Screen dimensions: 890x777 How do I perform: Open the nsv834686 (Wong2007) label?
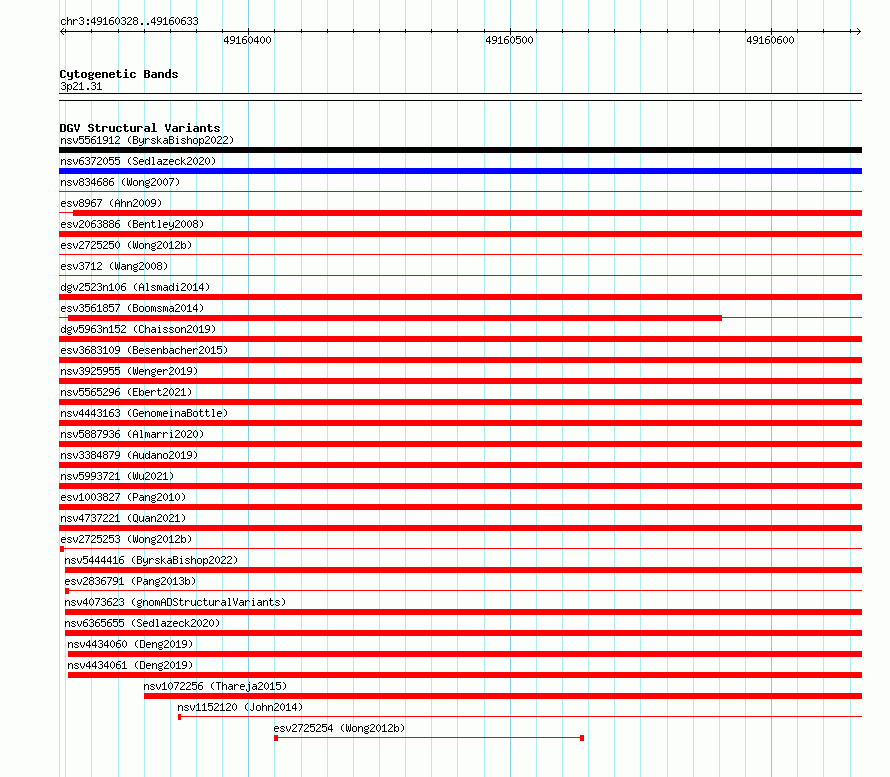pos(120,182)
